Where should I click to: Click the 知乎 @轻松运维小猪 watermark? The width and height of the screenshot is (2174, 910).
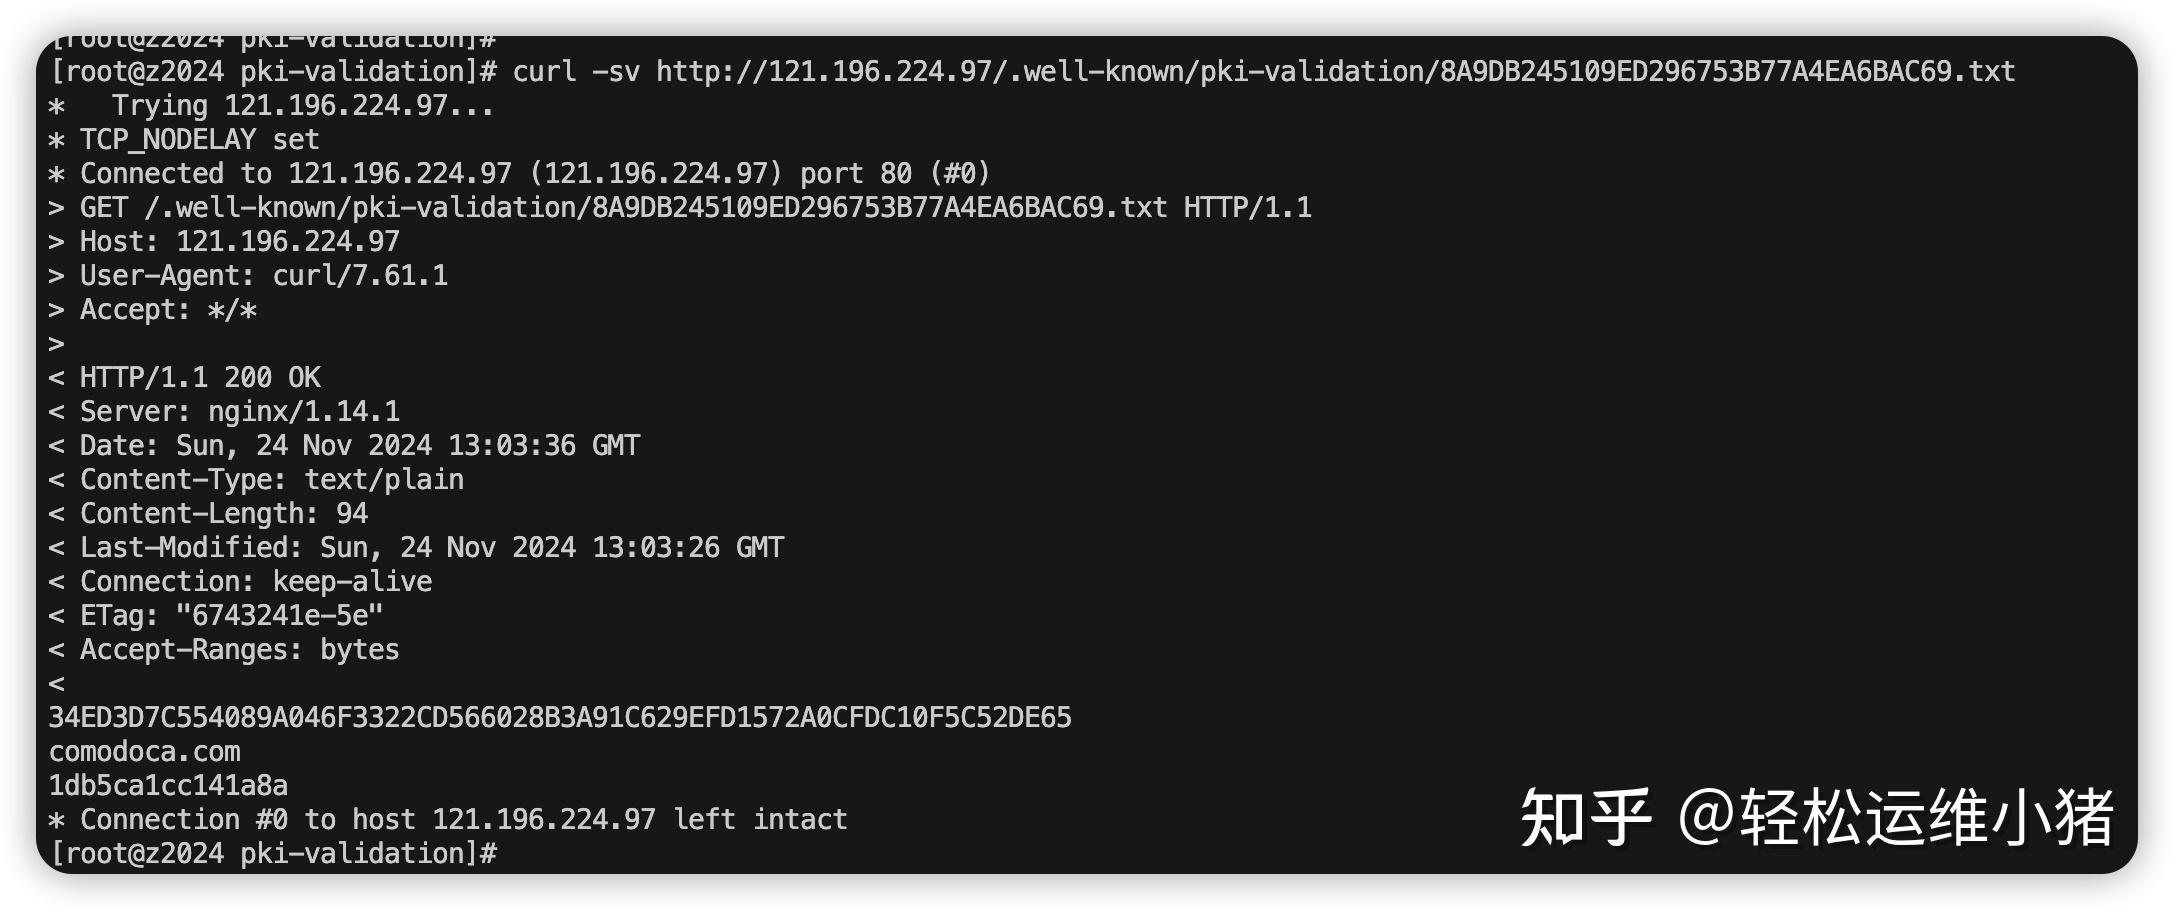click(1816, 818)
